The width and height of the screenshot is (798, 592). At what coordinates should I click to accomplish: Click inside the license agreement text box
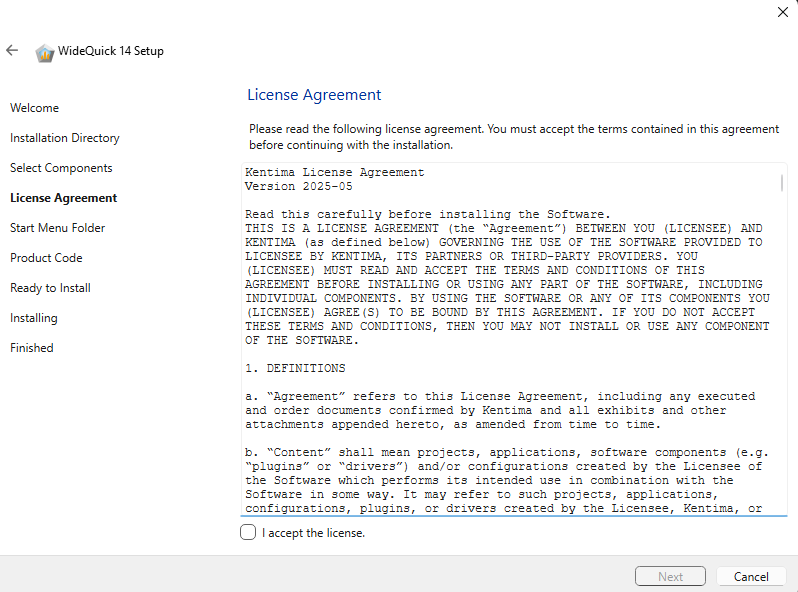coord(514,340)
